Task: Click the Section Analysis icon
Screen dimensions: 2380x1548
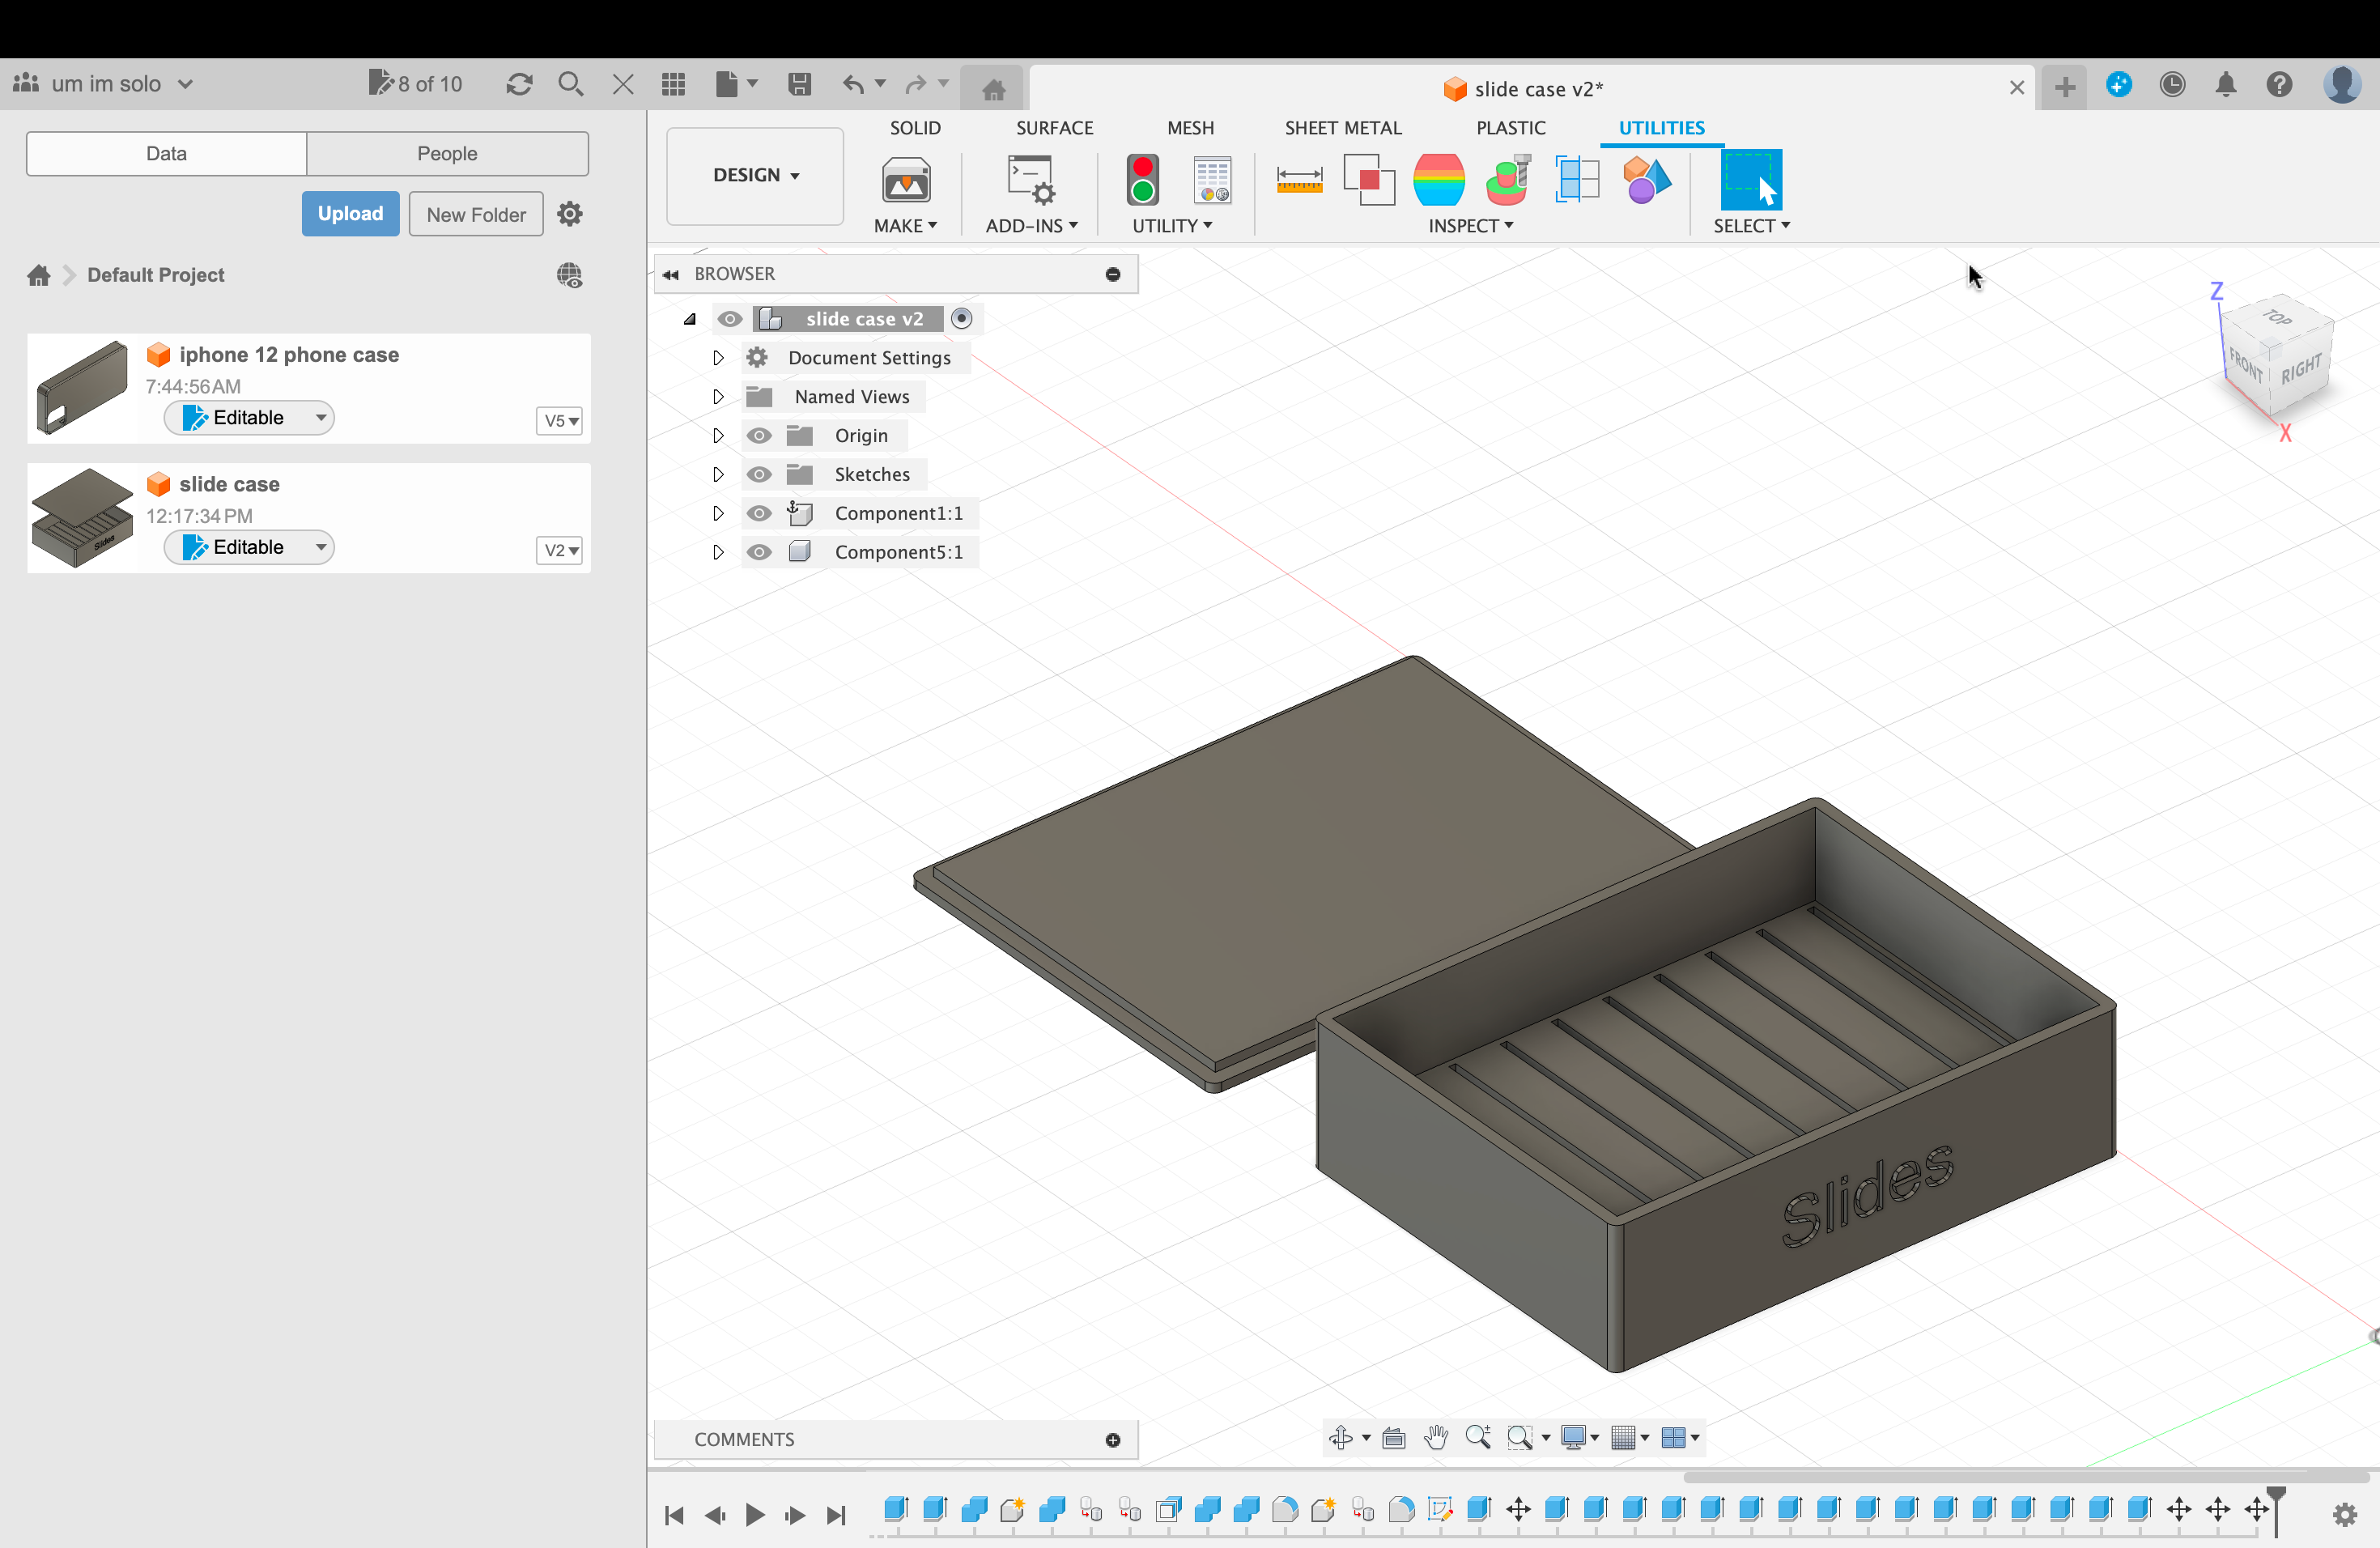Action: [x=1577, y=180]
